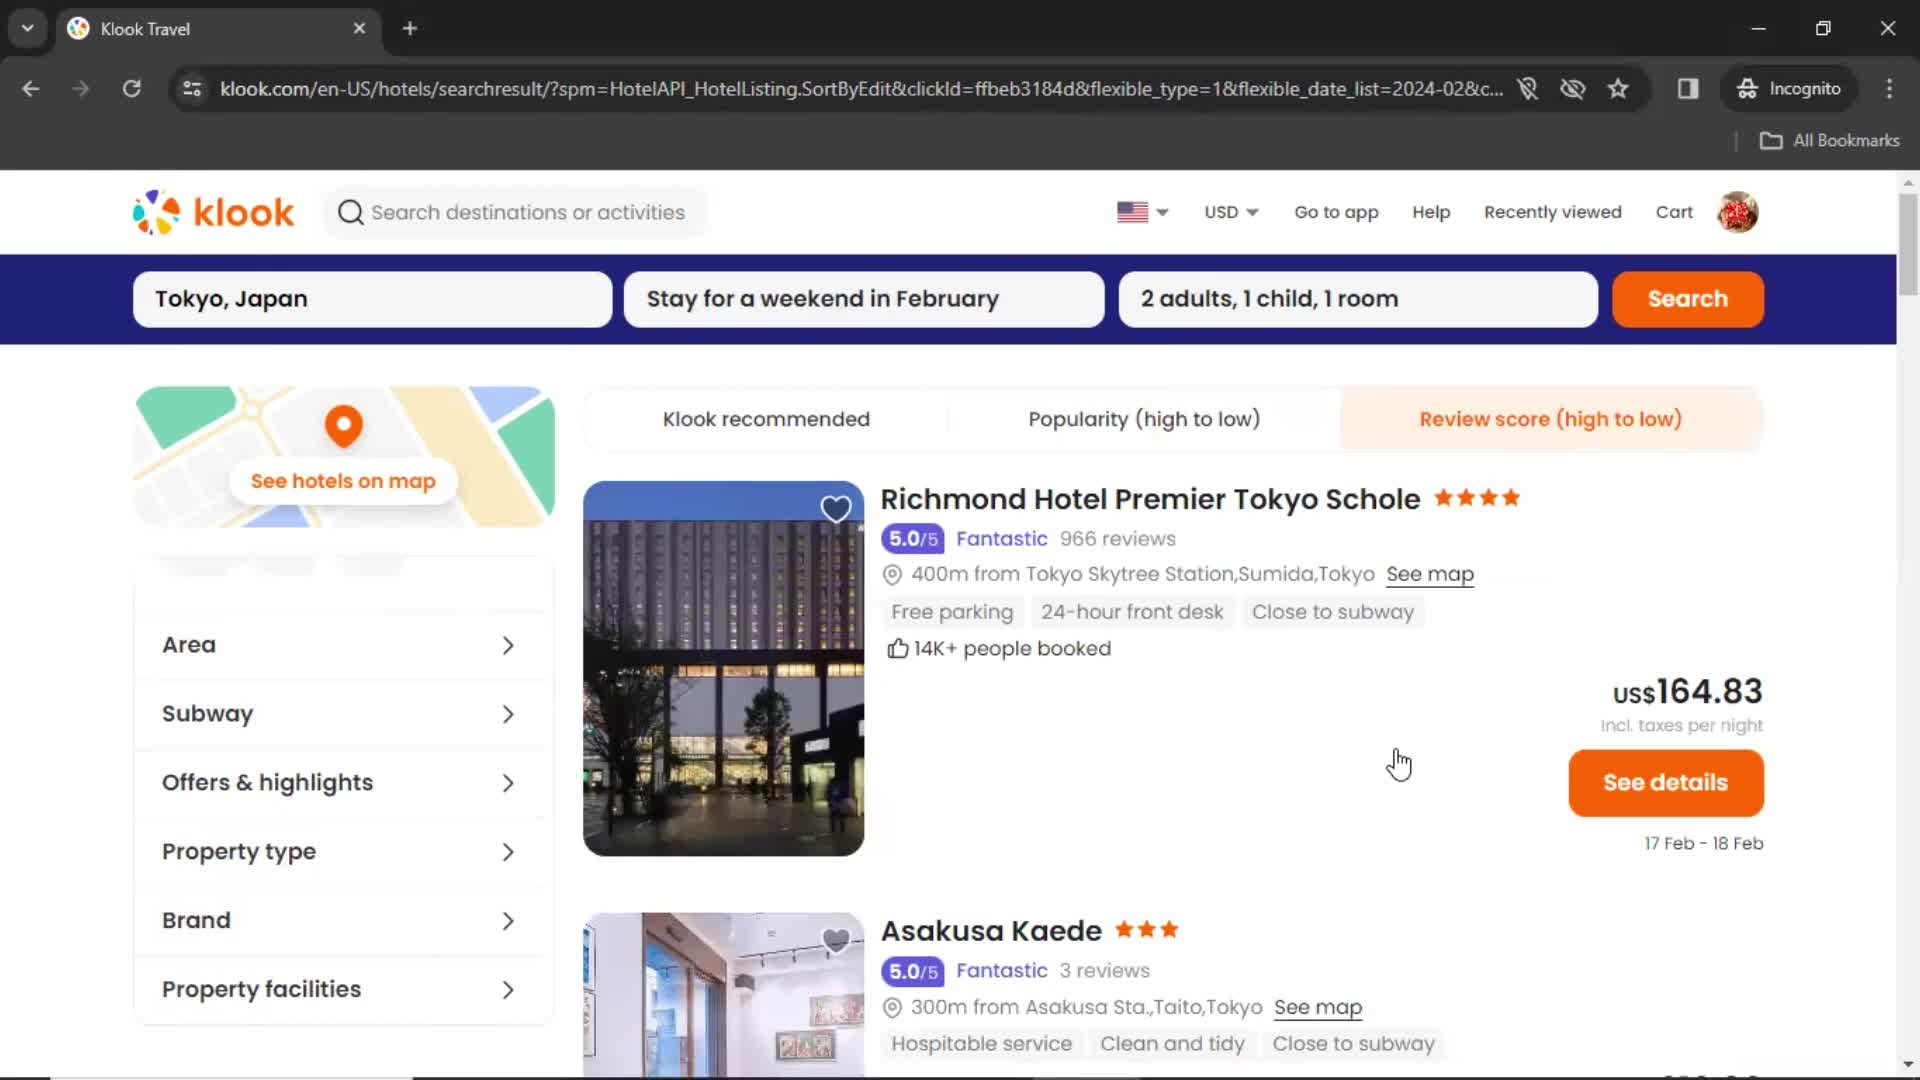Click Search destinations or activities box

(516, 212)
